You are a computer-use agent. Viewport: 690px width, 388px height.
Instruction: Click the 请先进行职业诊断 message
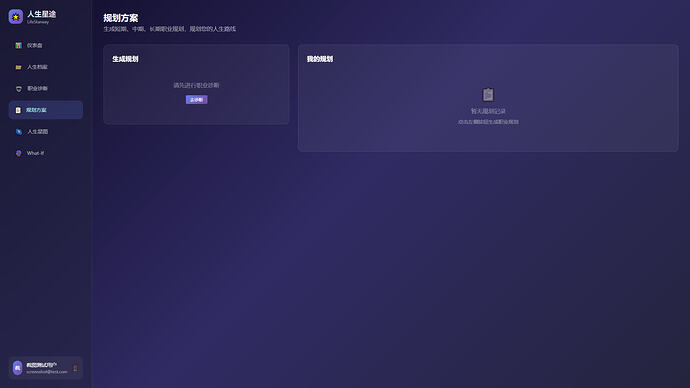(x=196, y=85)
